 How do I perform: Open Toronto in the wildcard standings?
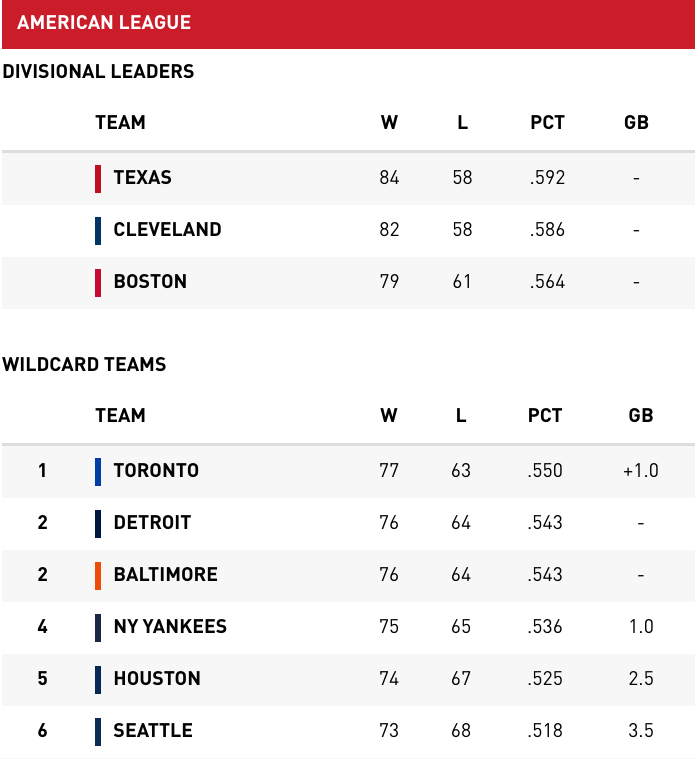click(156, 471)
